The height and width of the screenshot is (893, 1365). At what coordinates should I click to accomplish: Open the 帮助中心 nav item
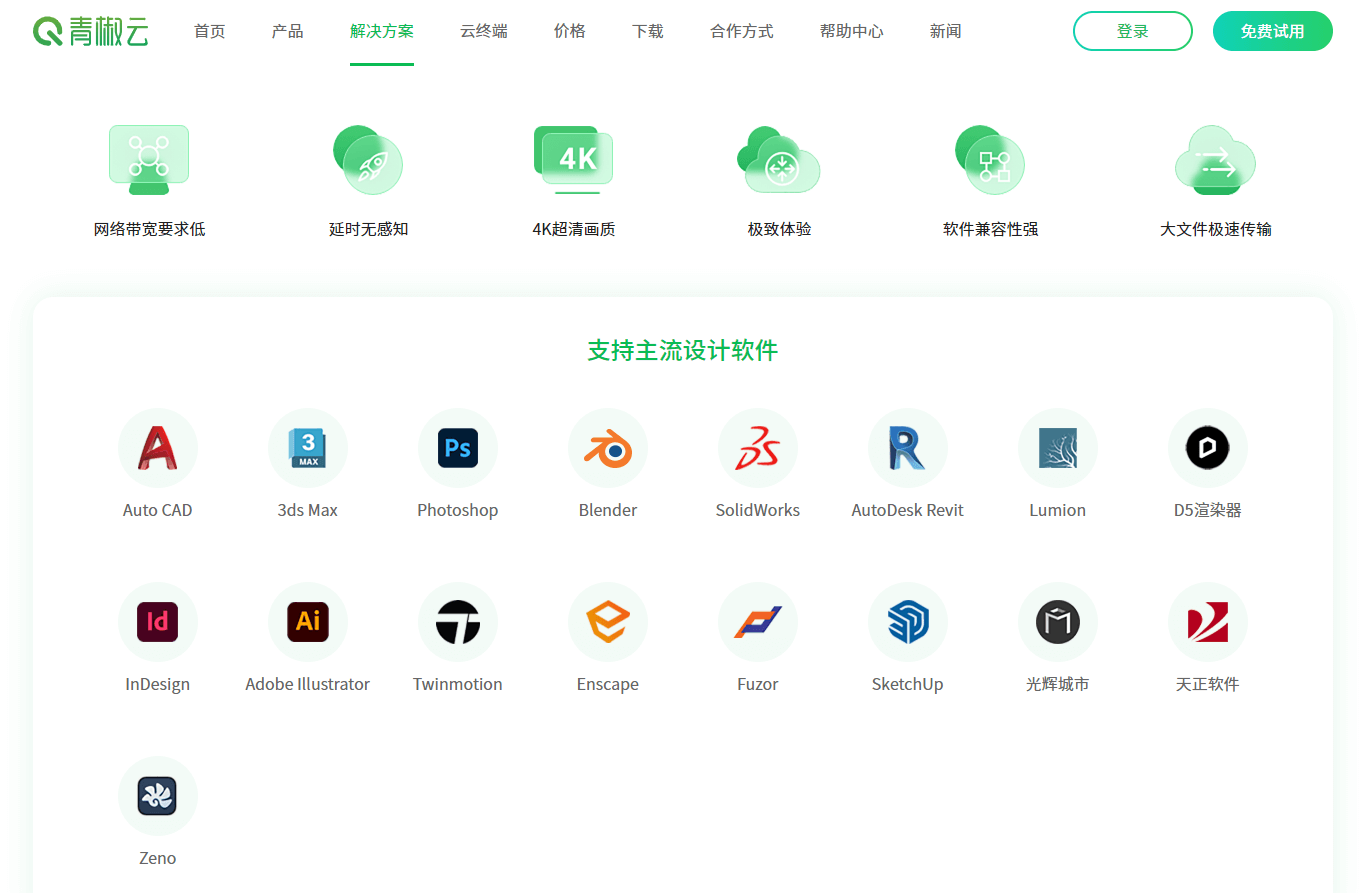coord(852,31)
